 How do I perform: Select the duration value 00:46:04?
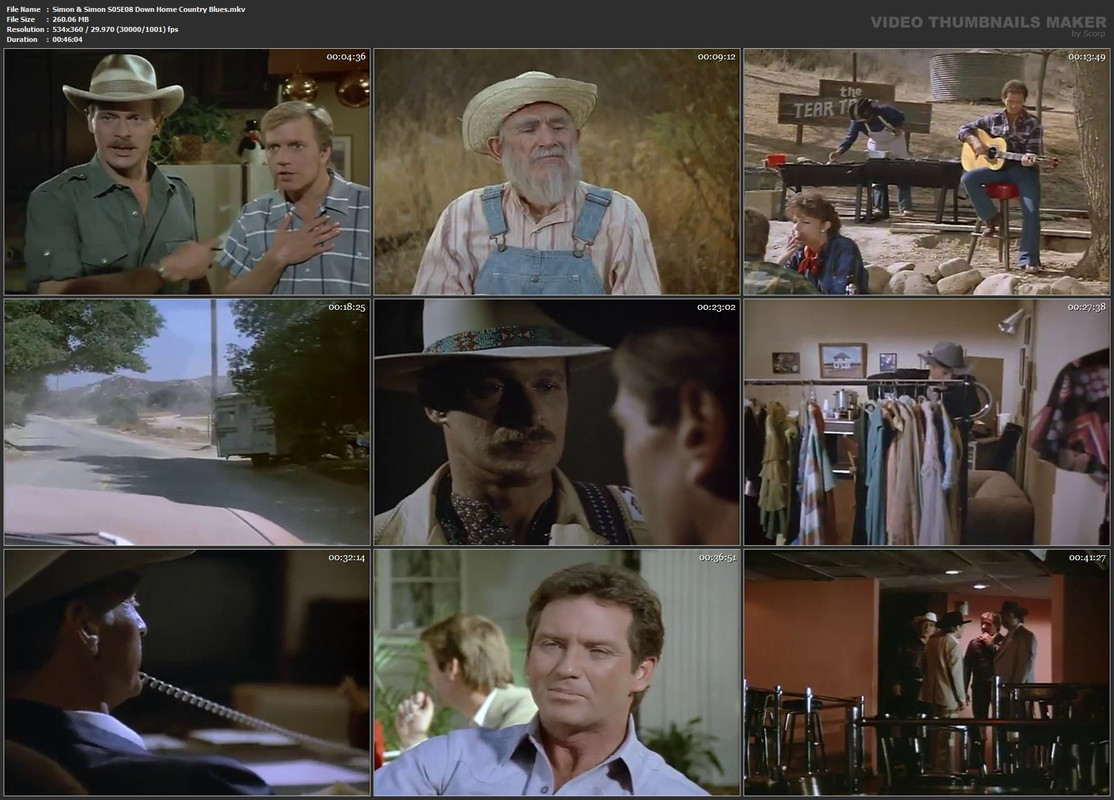tap(67, 39)
